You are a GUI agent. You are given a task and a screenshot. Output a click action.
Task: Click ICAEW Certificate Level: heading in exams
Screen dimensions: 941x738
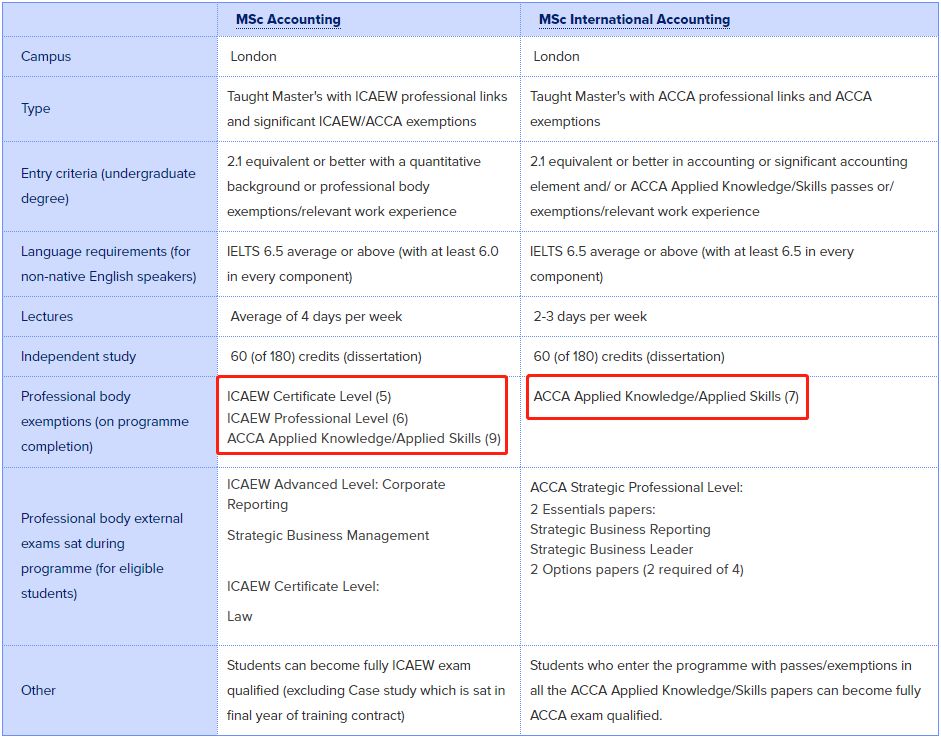[303, 586]
